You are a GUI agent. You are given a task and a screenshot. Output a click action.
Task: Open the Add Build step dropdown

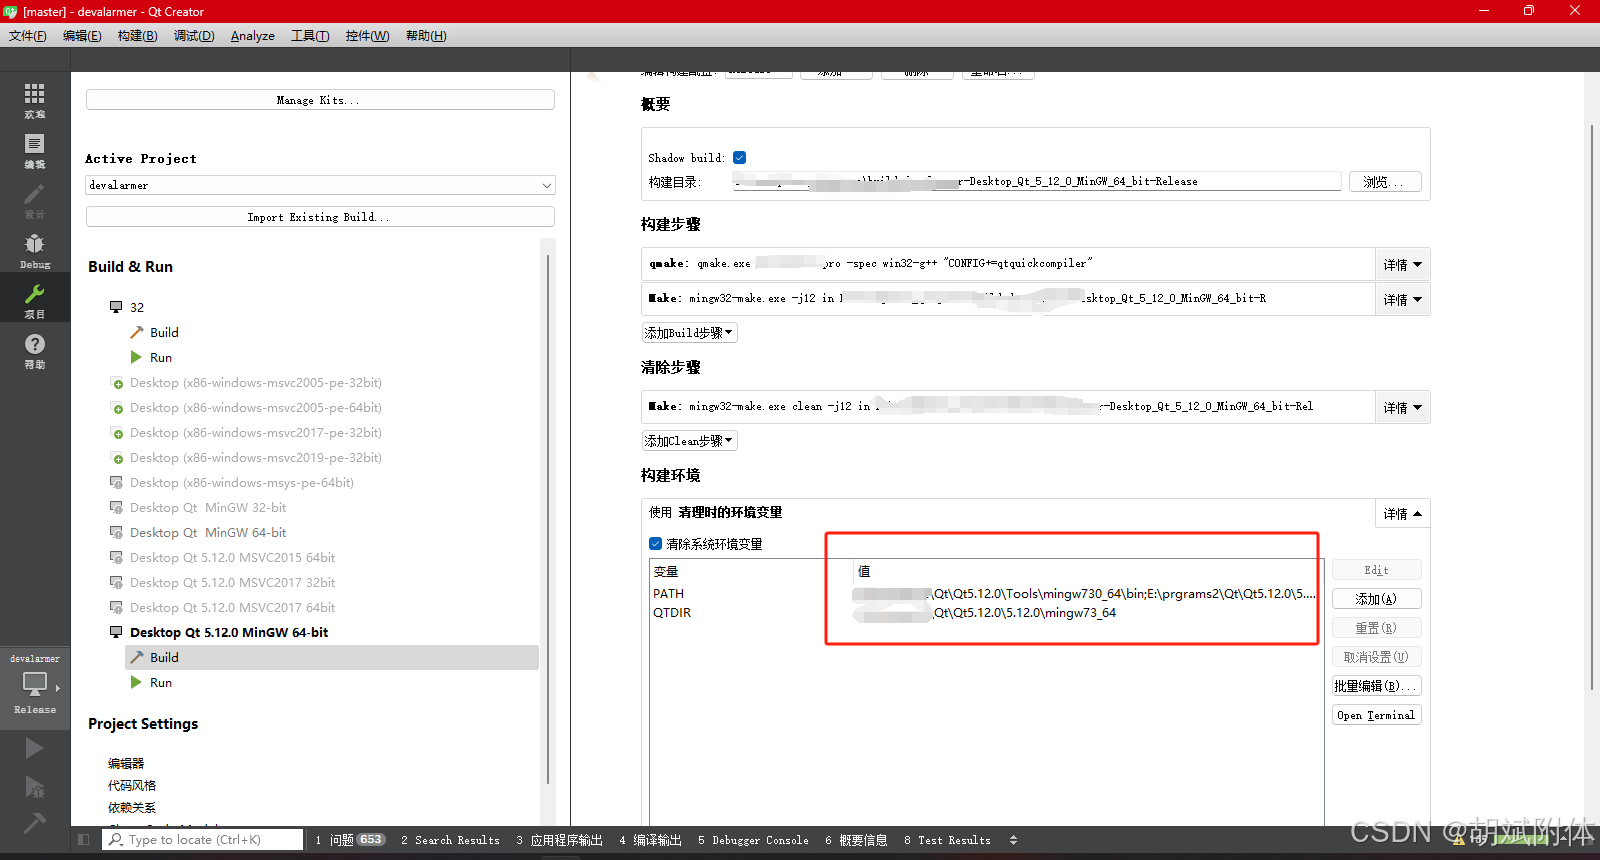tap(689, 332)
